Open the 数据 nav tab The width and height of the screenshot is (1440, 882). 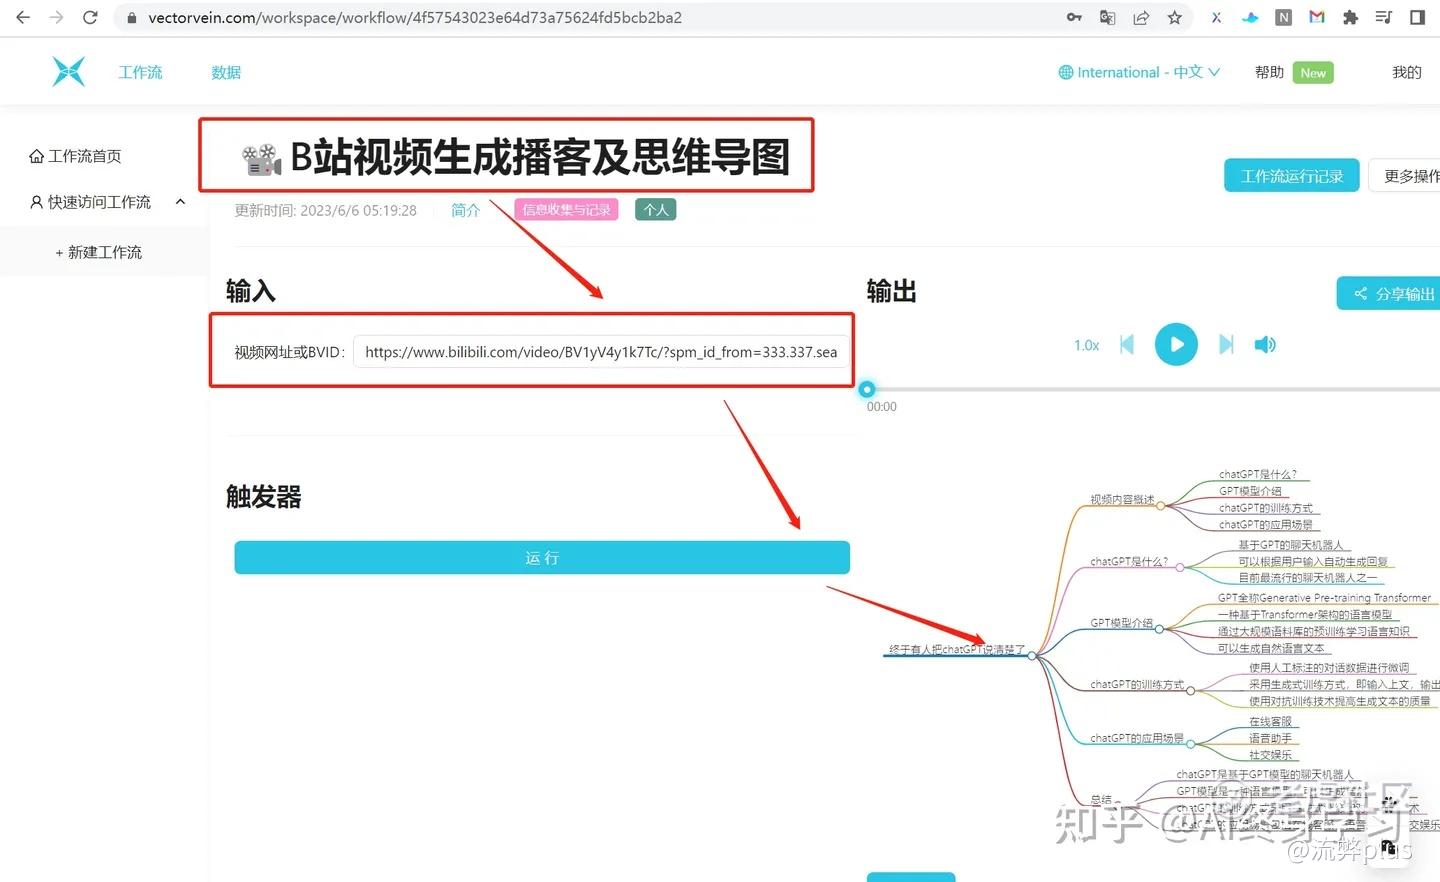[x=226, y=72]
